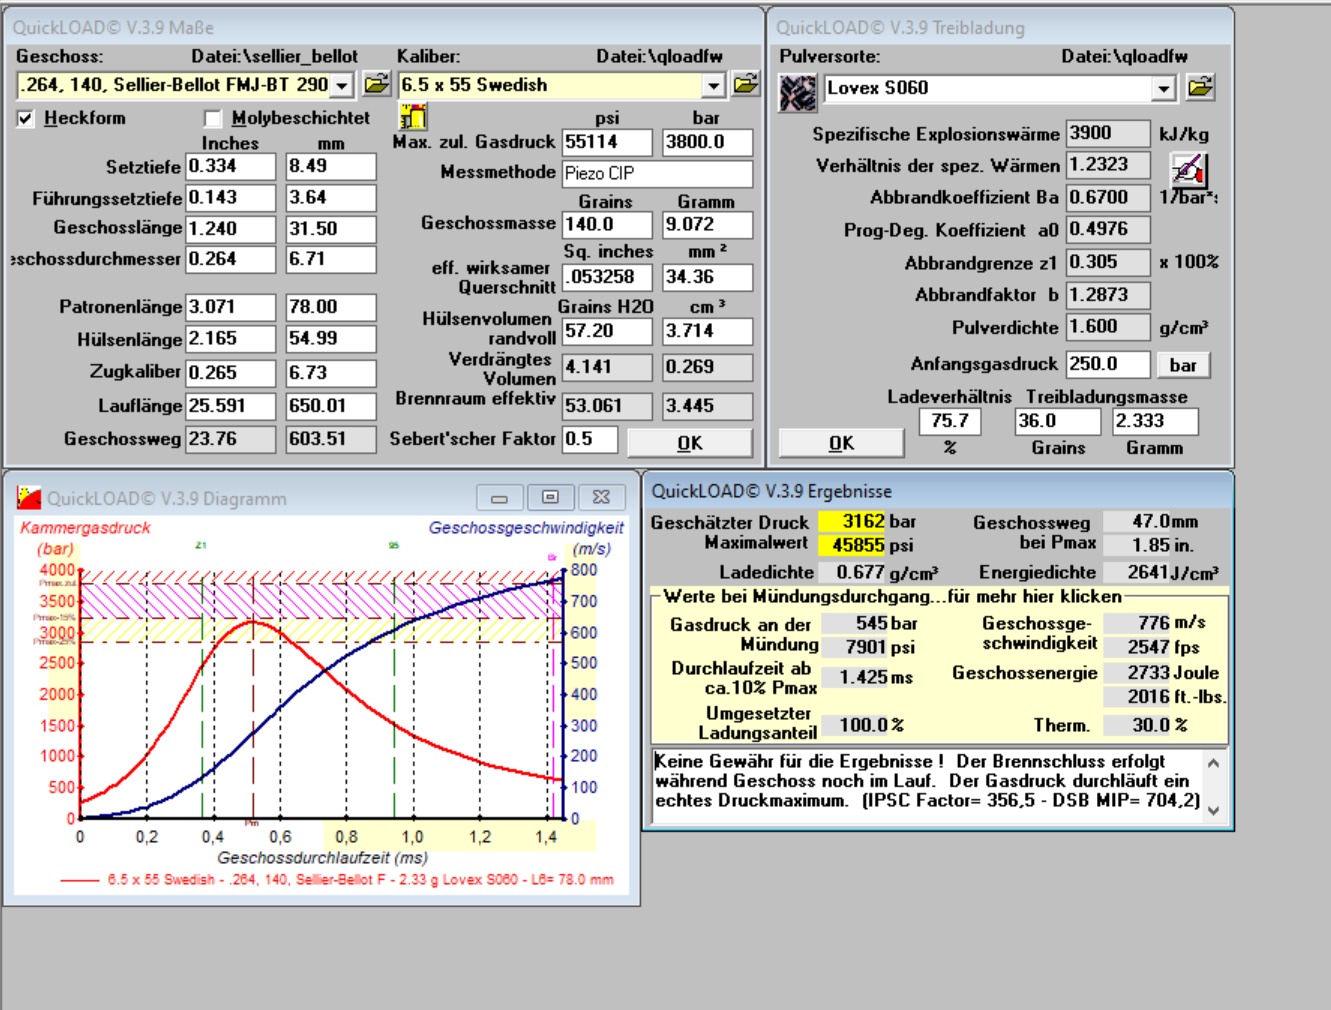
Task: Select the max pressure bar field 3800.0
Action: 708,142
